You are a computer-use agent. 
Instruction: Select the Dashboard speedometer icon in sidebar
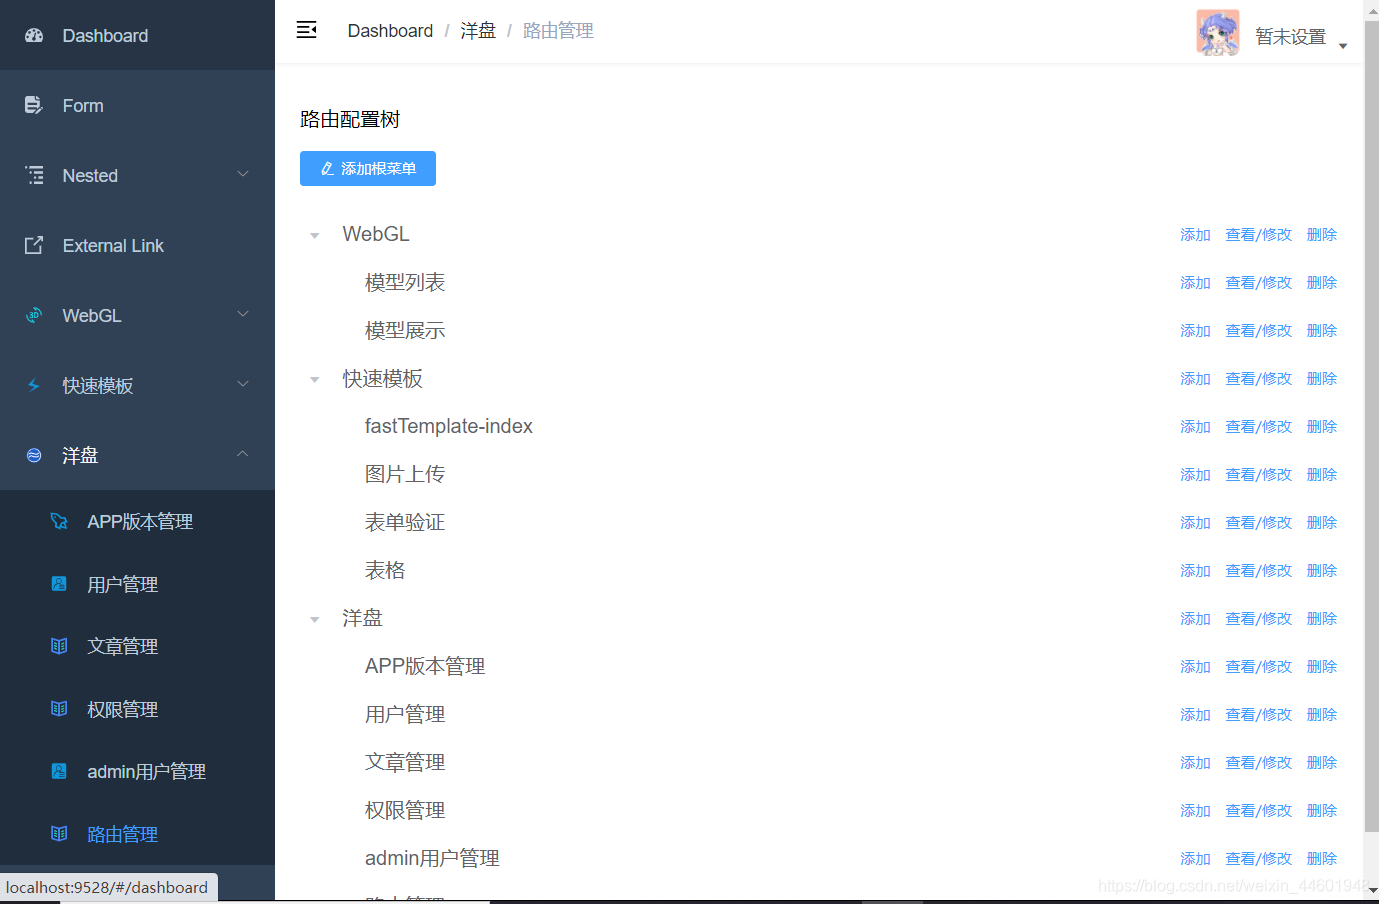coord(34,35)
